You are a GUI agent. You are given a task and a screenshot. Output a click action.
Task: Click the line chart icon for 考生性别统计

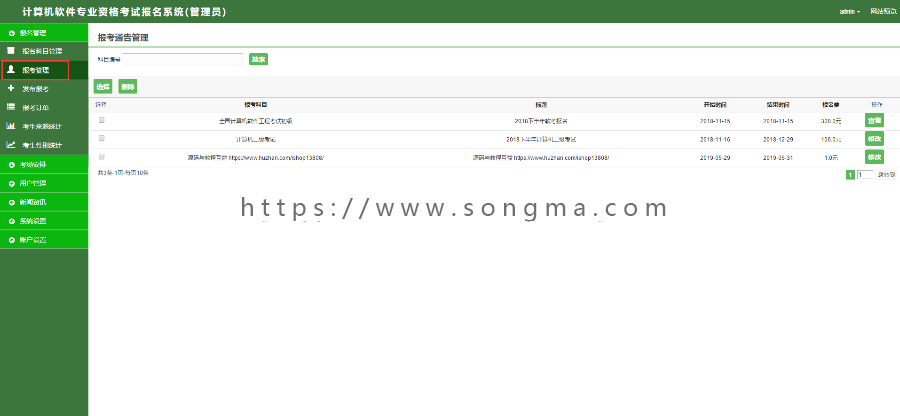point(11,145)
